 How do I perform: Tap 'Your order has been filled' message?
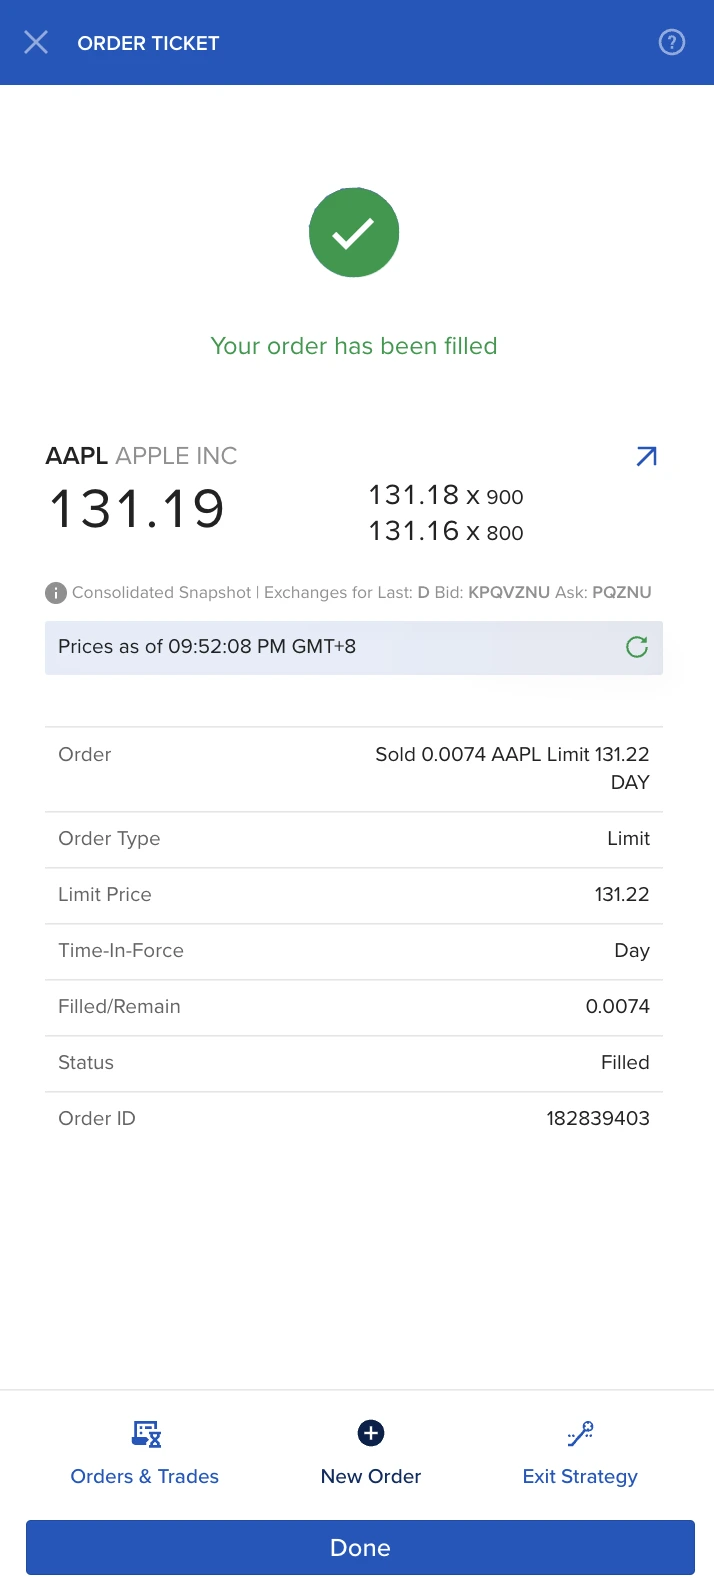pos(354,346)
